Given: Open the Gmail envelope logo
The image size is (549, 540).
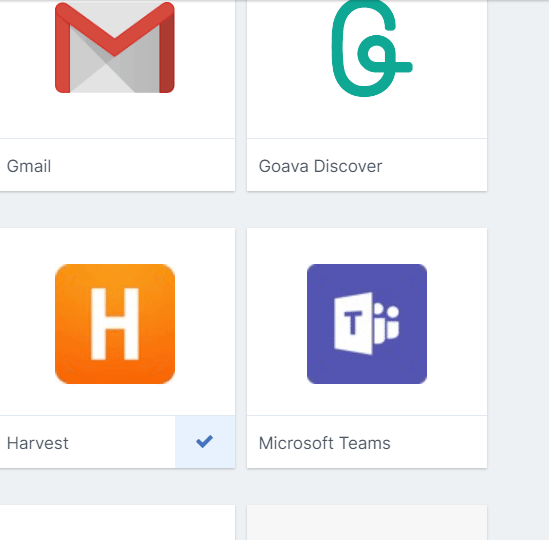Looking at the screenshot, I should tap(115, 47).
